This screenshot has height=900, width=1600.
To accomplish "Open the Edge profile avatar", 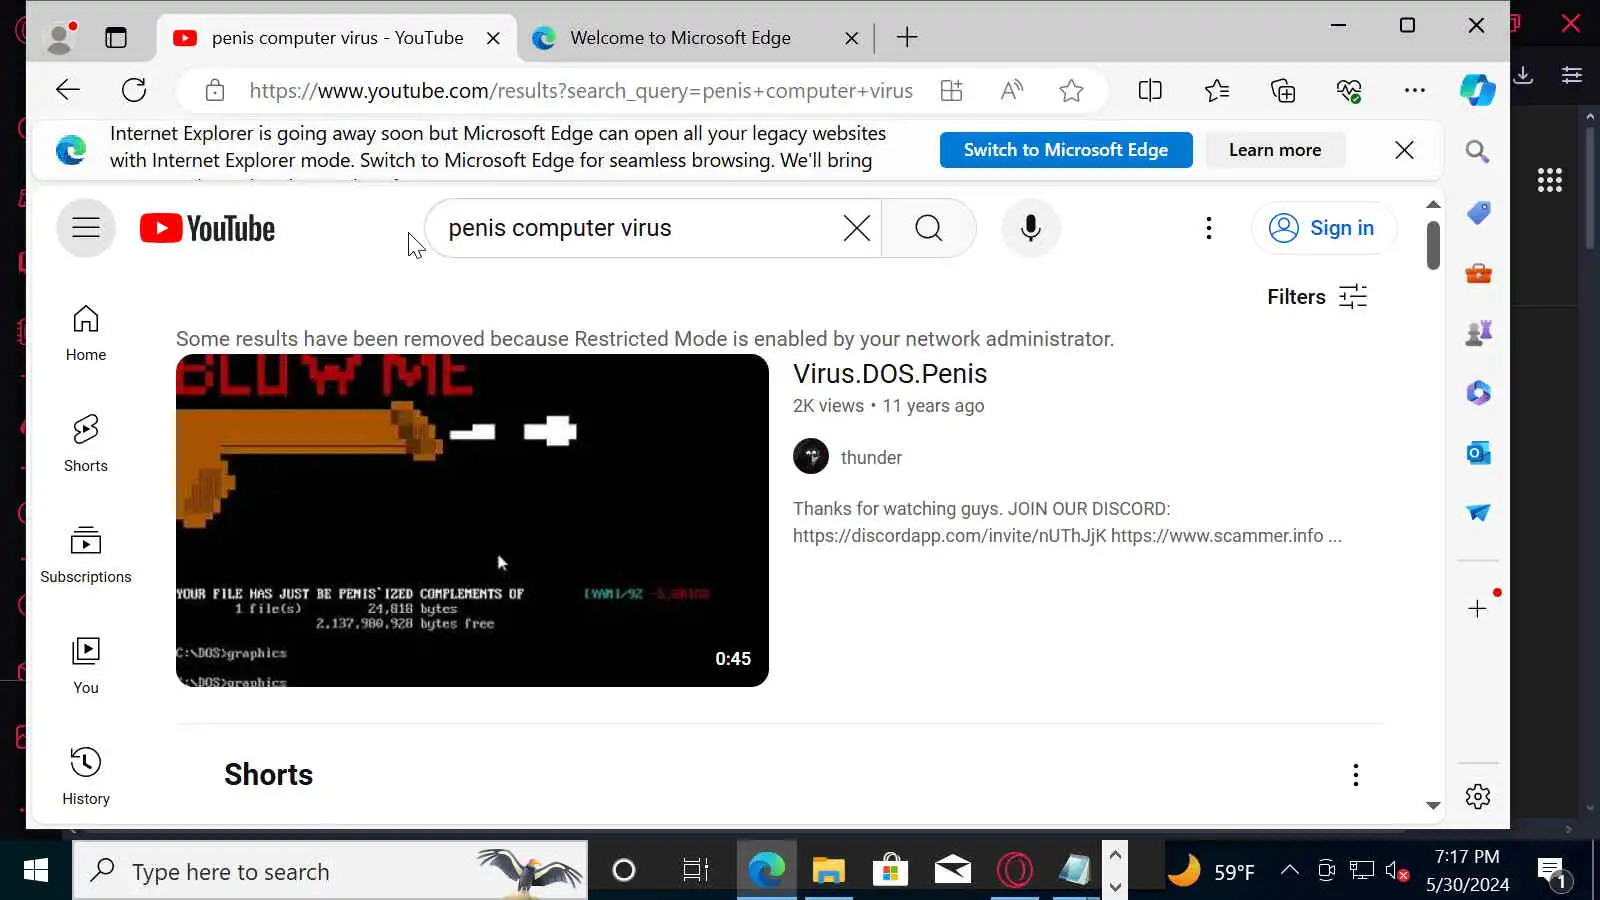I will [61, 38].
